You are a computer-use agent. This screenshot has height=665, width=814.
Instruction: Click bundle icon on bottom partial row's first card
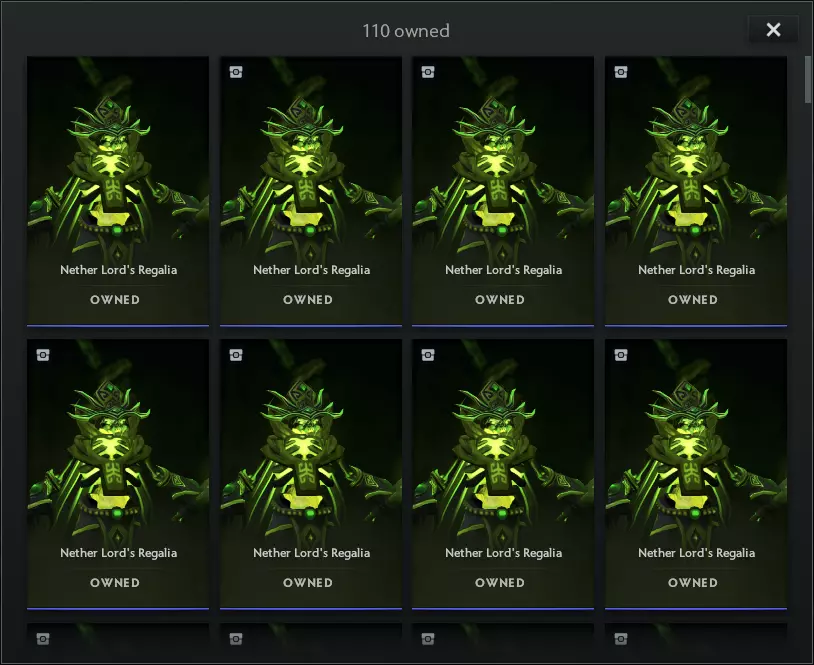[x=42, y=636]
